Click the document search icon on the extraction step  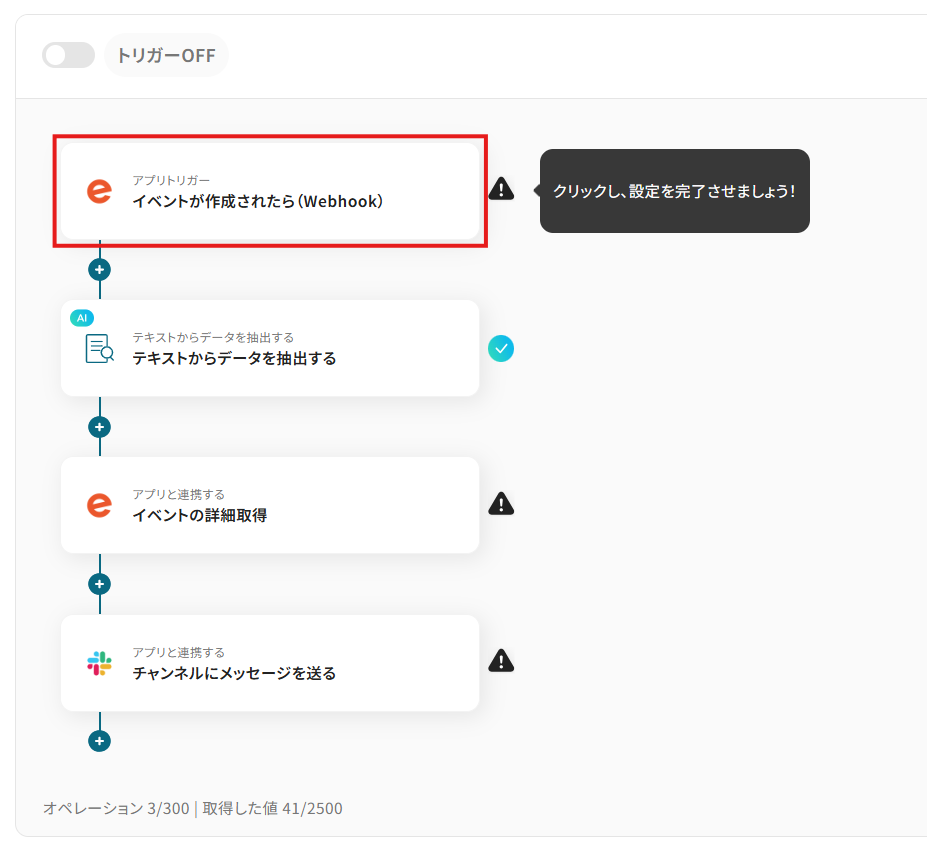[99, 348]
